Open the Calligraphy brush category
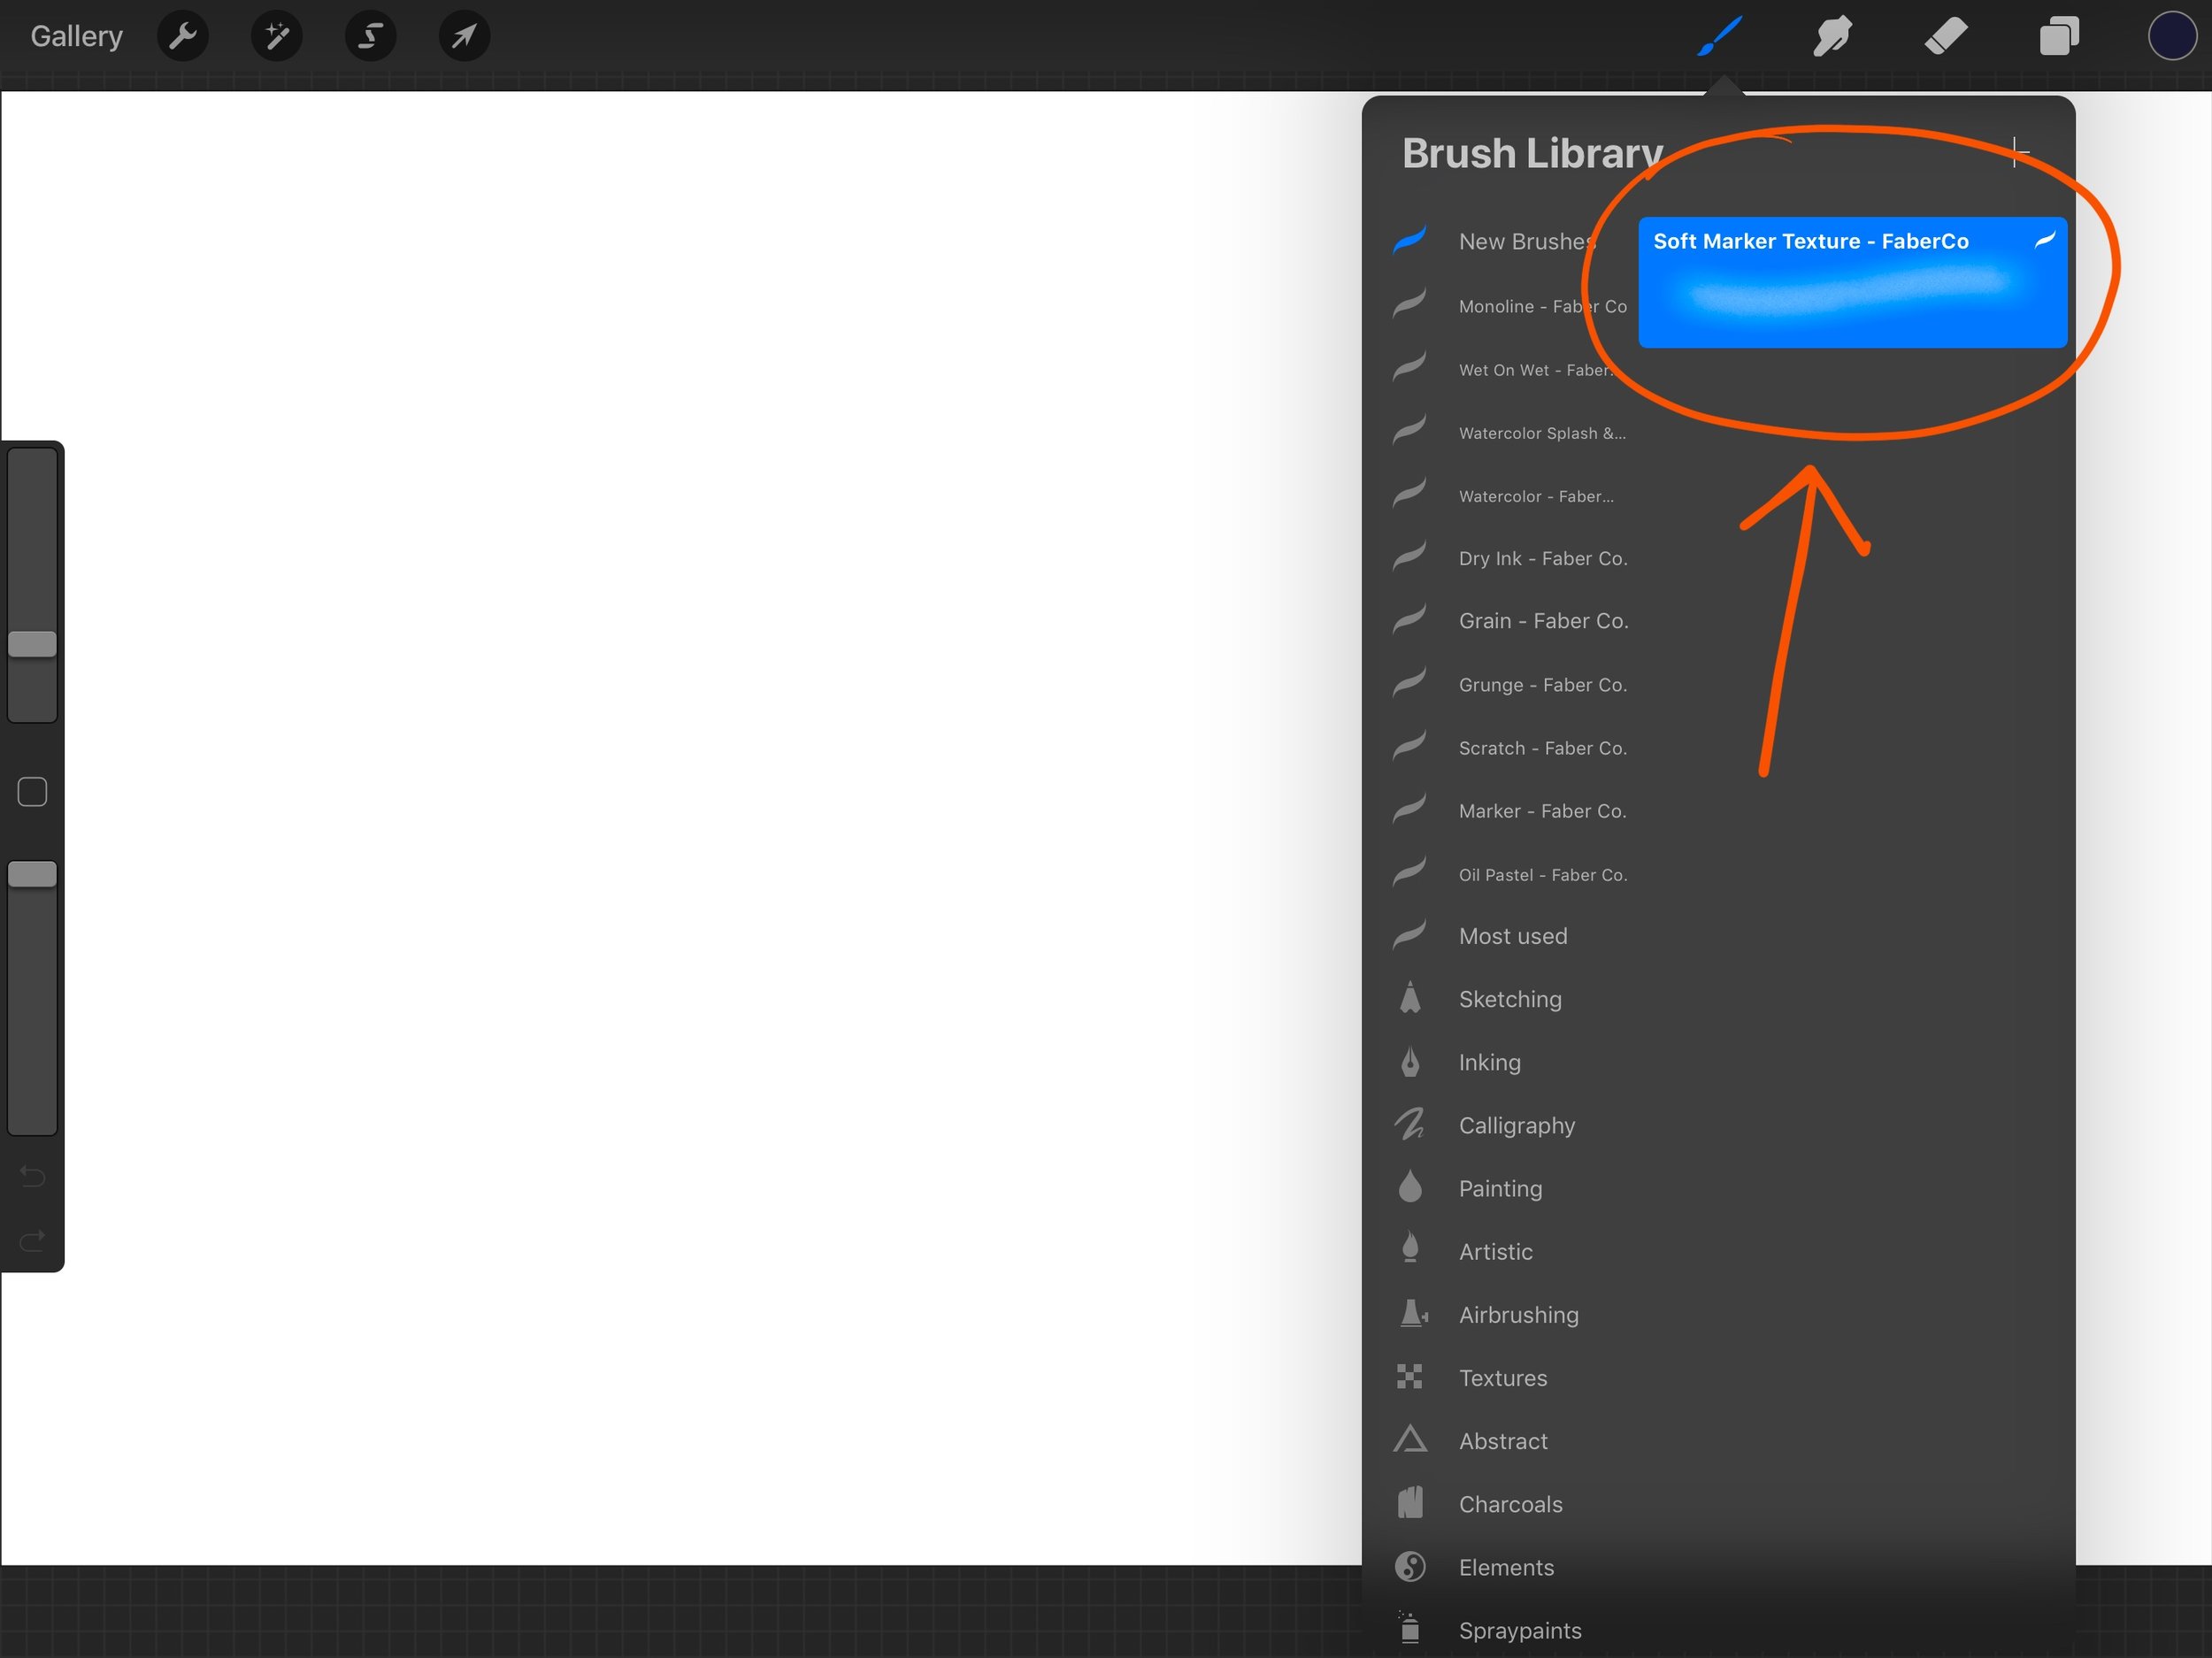 tap(1516, 1125)
